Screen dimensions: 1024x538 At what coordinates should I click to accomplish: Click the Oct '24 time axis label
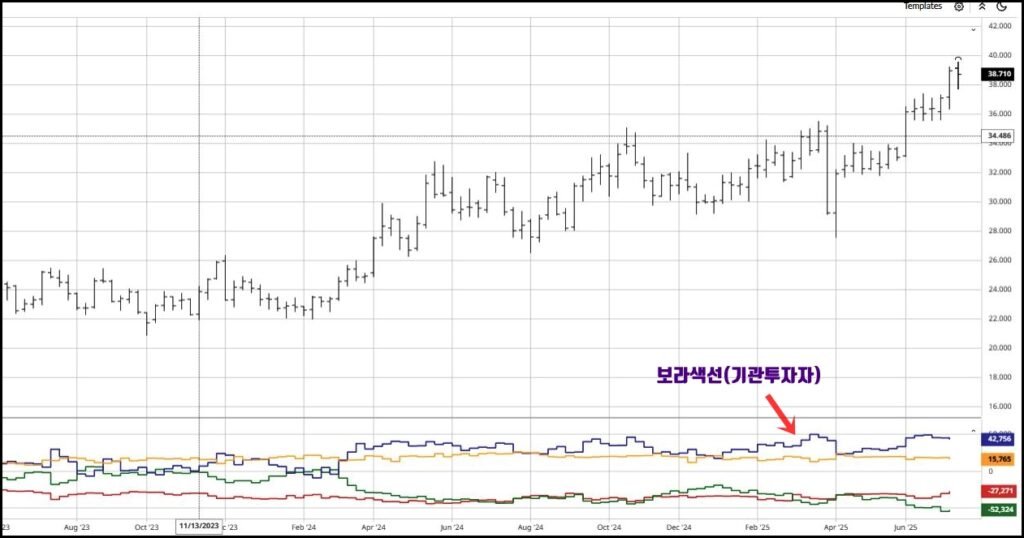pyautogui.click(x=609, y=527)
